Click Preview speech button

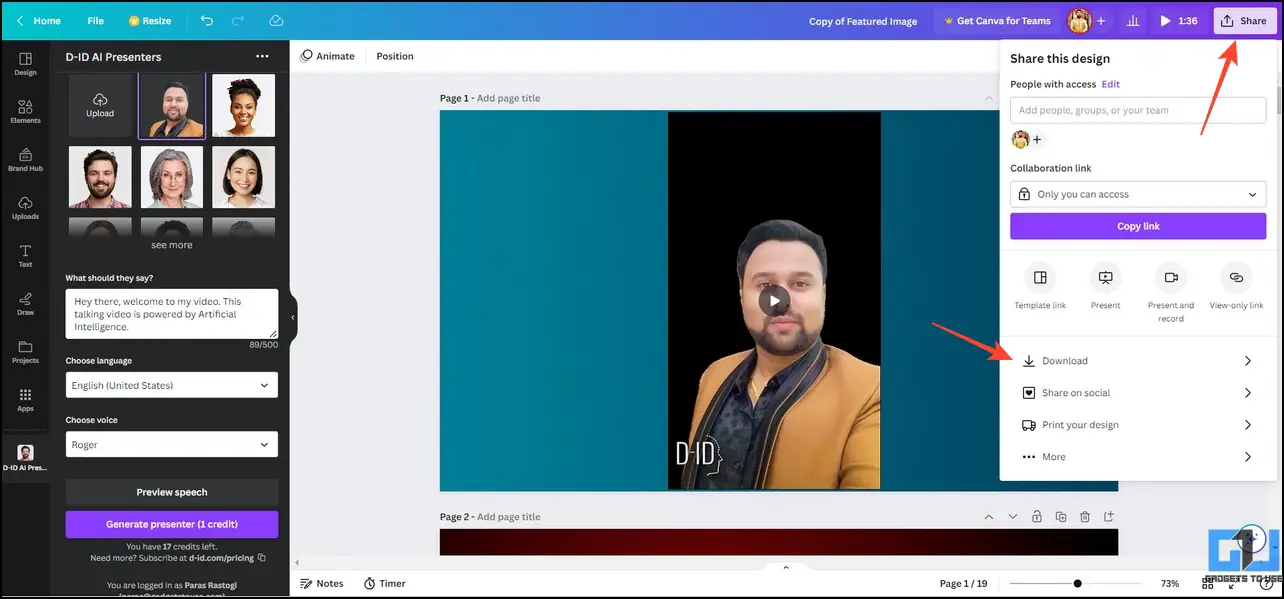[172, 492]
